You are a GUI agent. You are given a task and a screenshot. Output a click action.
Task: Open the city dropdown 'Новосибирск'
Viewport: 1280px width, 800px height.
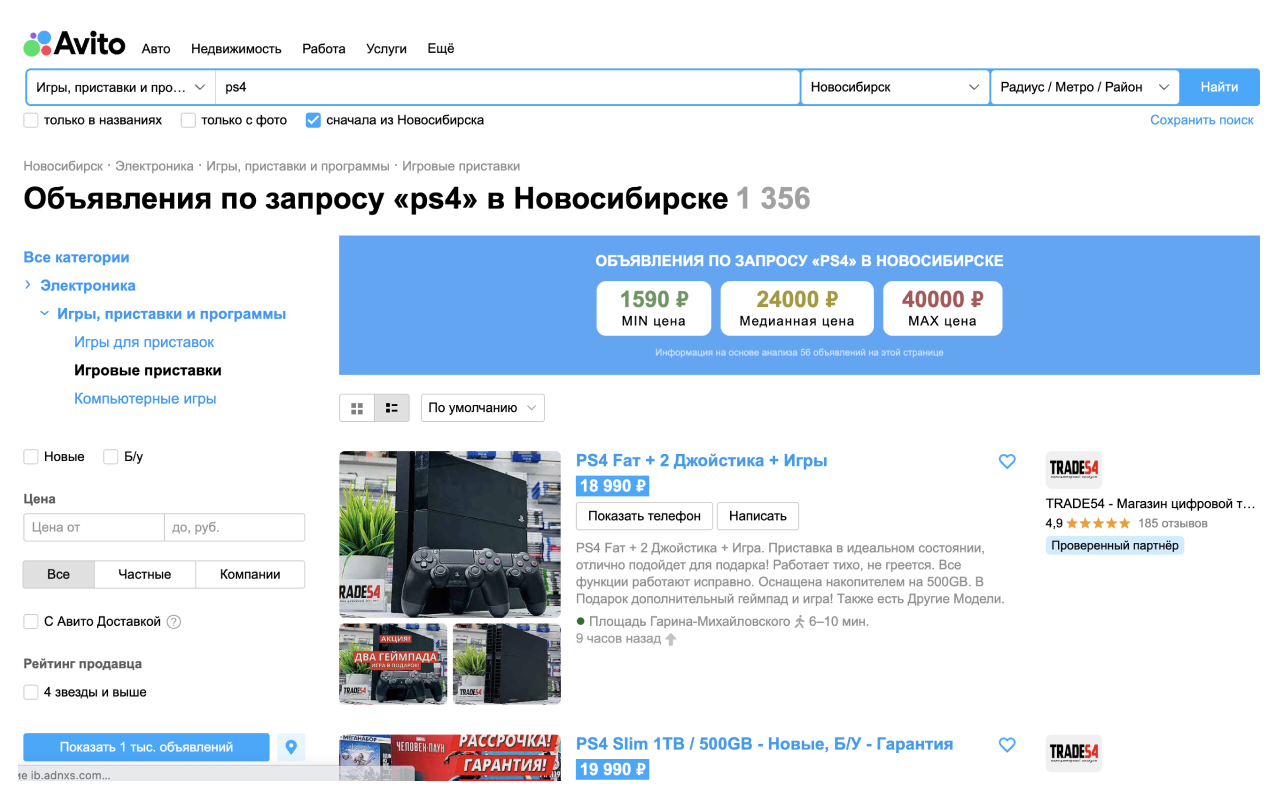895,87
